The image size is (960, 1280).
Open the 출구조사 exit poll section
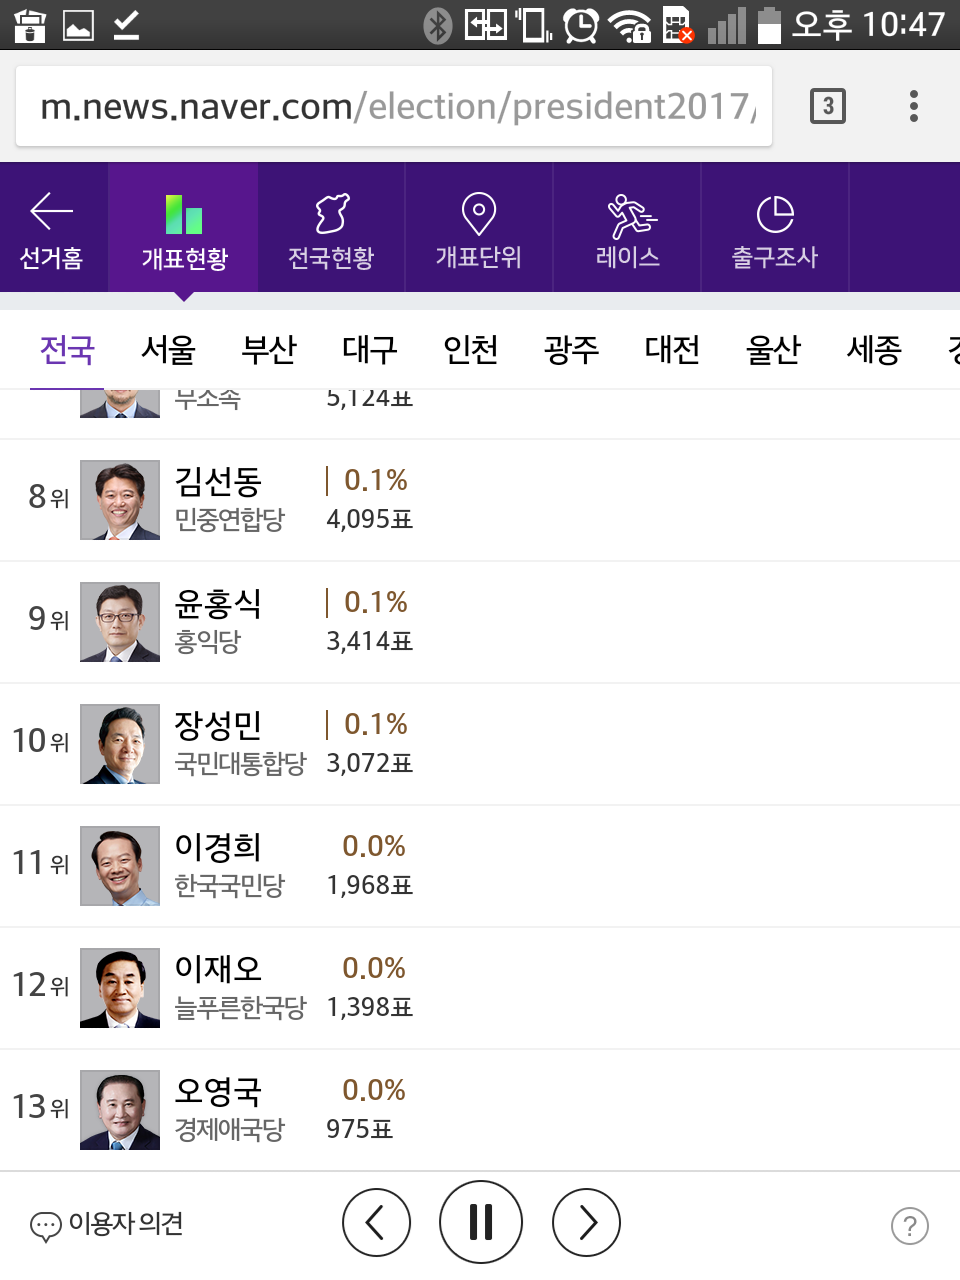tap(775, 229)
